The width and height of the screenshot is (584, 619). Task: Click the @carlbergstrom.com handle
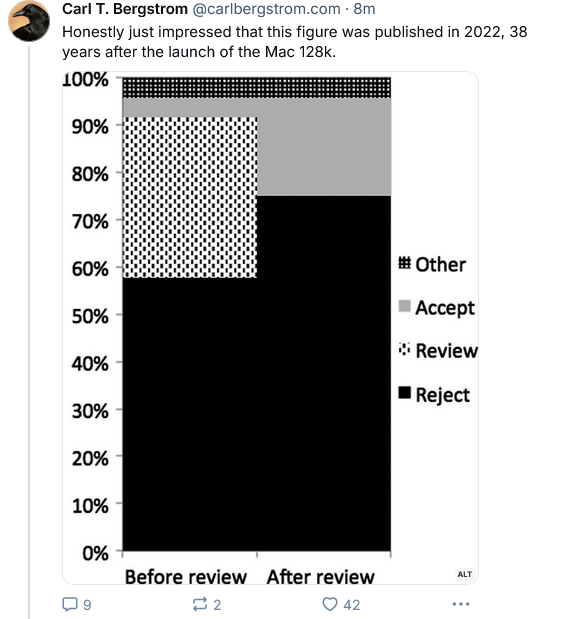[x=266, y=9]
